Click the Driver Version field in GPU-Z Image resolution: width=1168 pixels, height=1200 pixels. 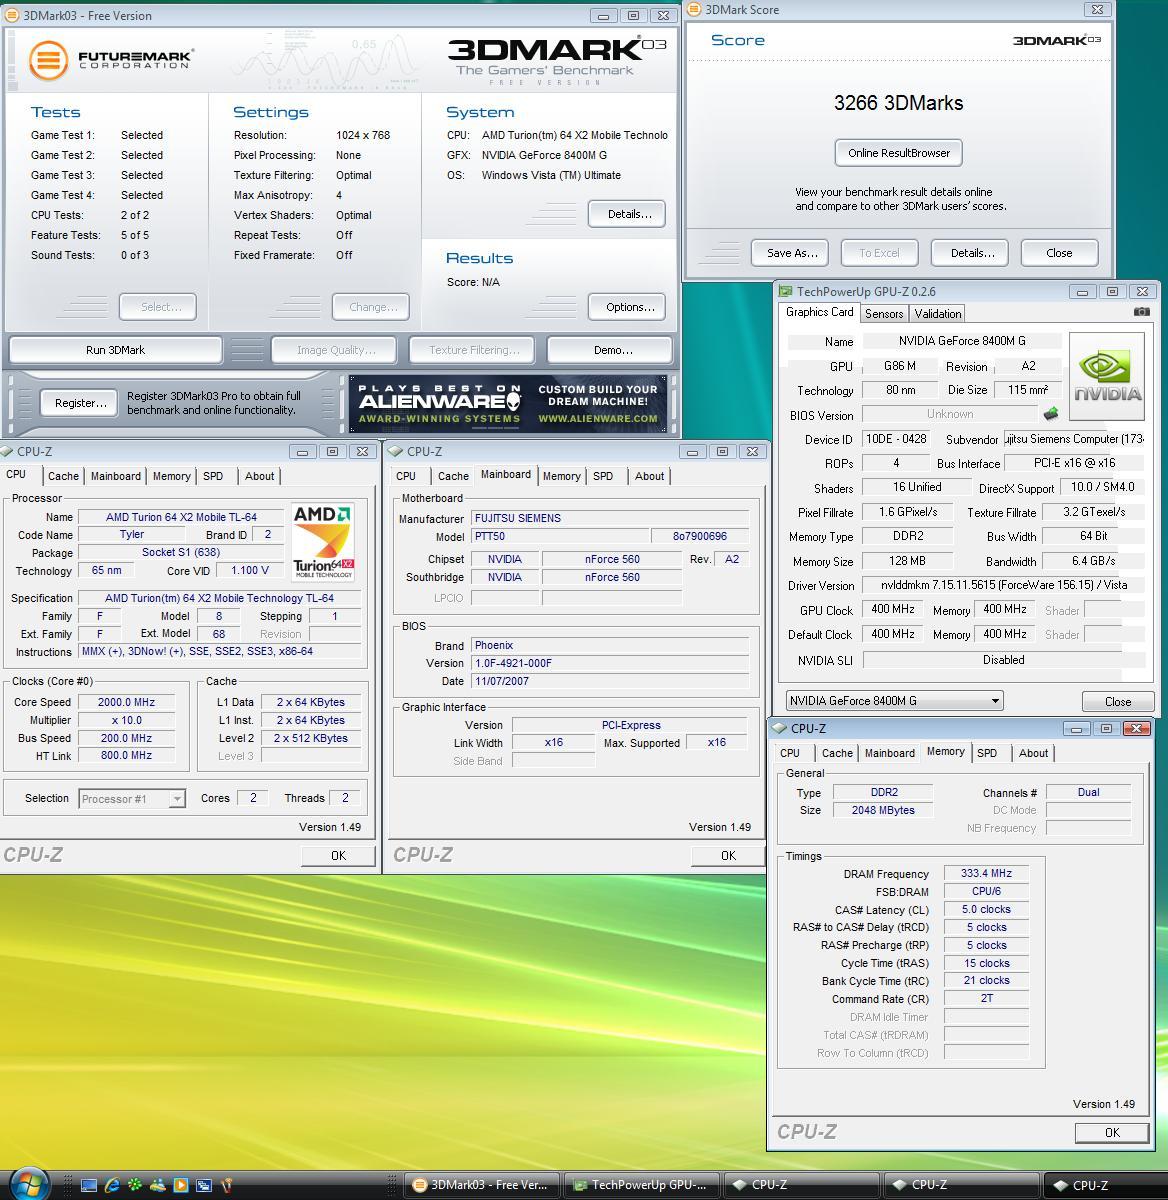pos(1003,585)
